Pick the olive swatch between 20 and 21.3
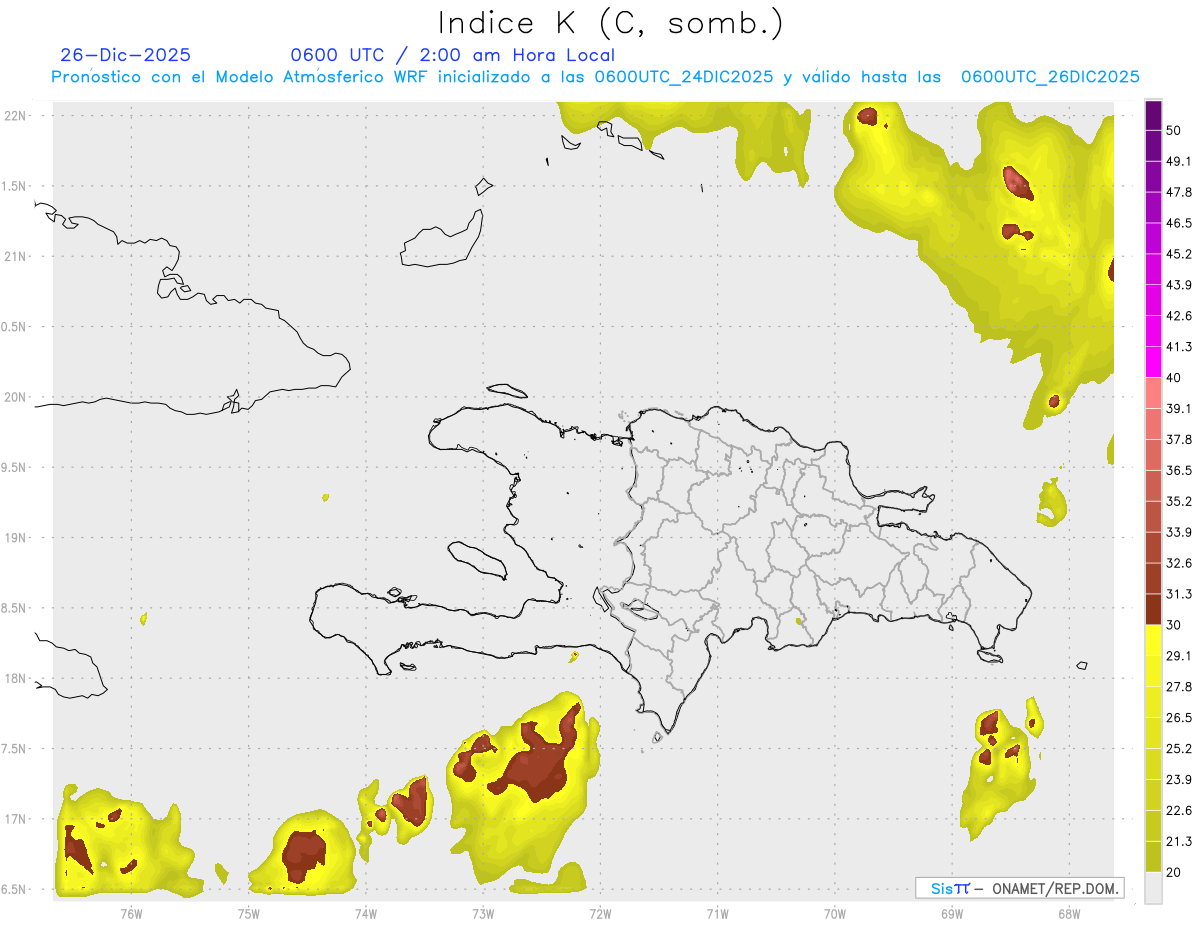 1153,856
